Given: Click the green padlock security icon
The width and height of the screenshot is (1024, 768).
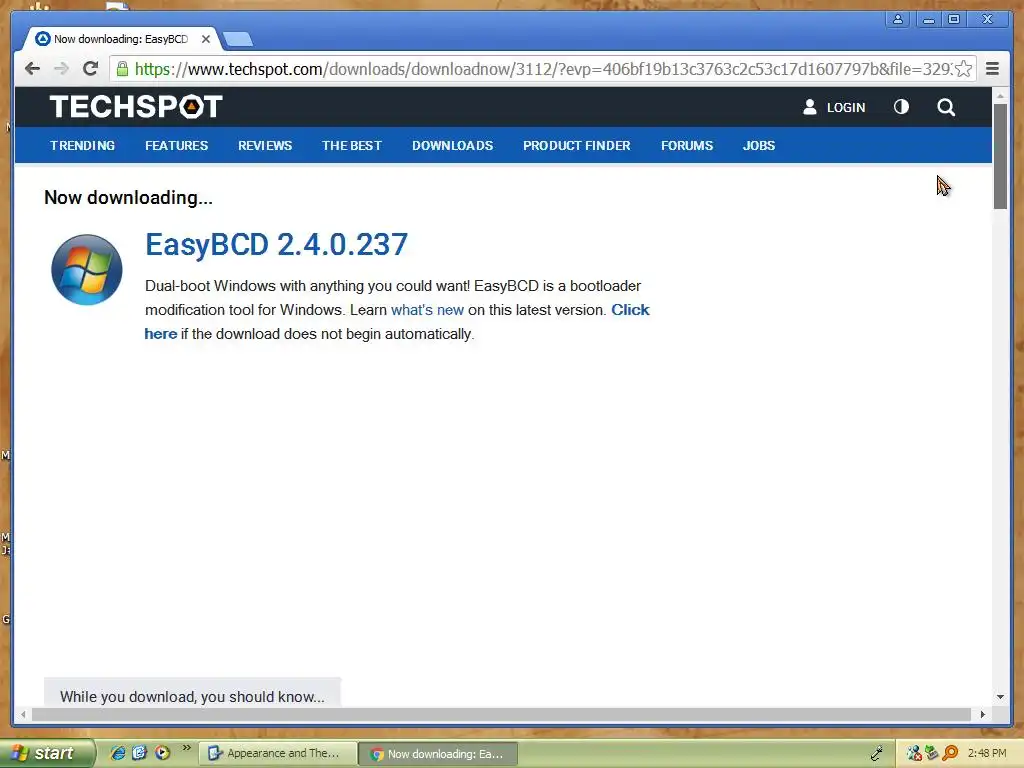Looking at the screenshot, I should pyautogui.click(x=122, y=69).
